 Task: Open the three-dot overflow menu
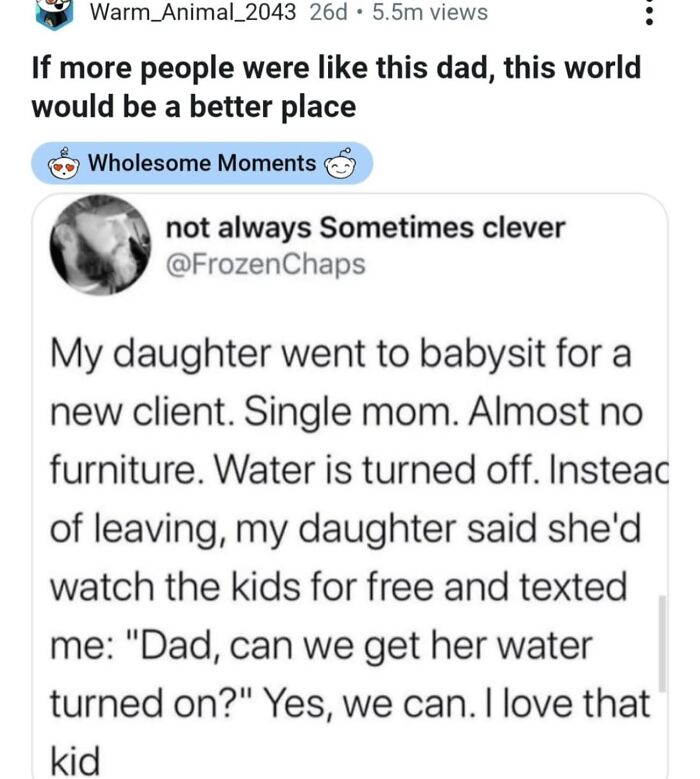click(x=649, y=13)
